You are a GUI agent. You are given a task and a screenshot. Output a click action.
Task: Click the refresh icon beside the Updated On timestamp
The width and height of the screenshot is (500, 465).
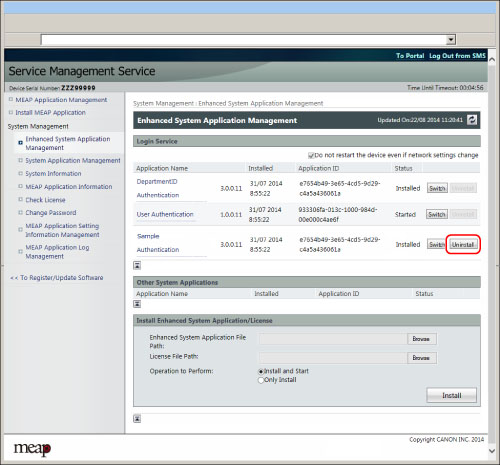pos(472,120)
